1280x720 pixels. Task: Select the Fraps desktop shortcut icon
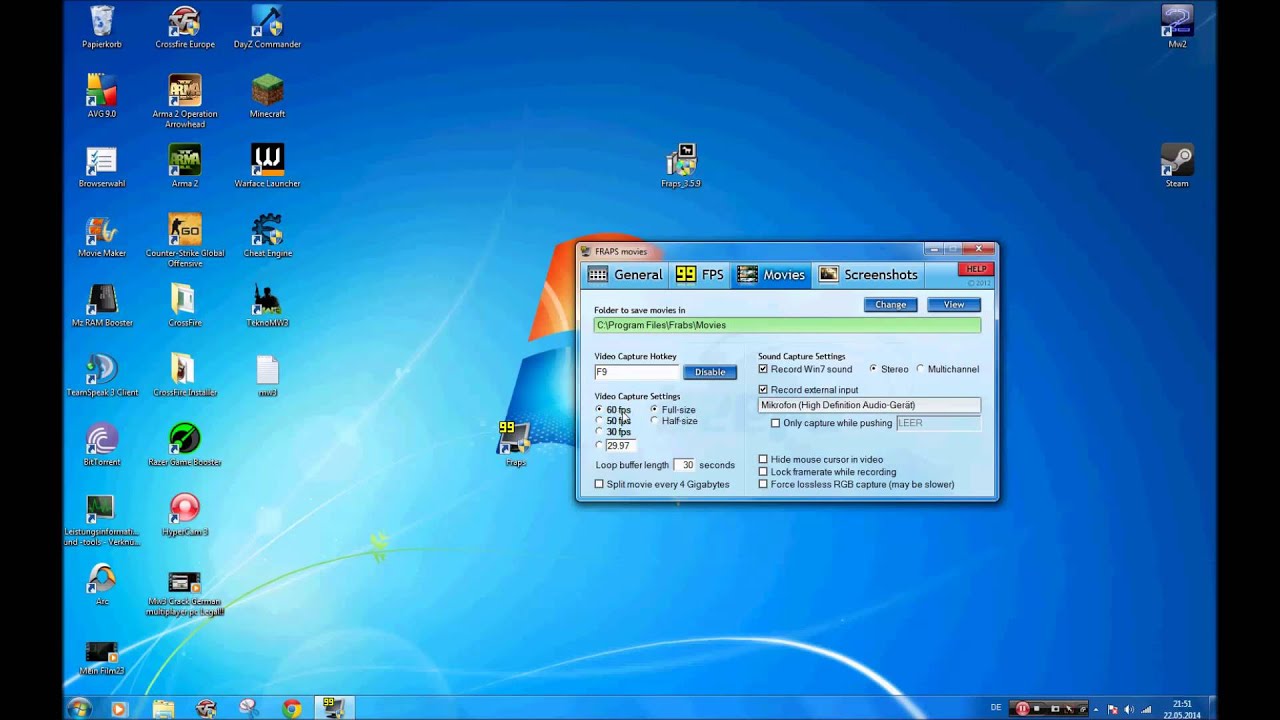click(x=515, y=445)
